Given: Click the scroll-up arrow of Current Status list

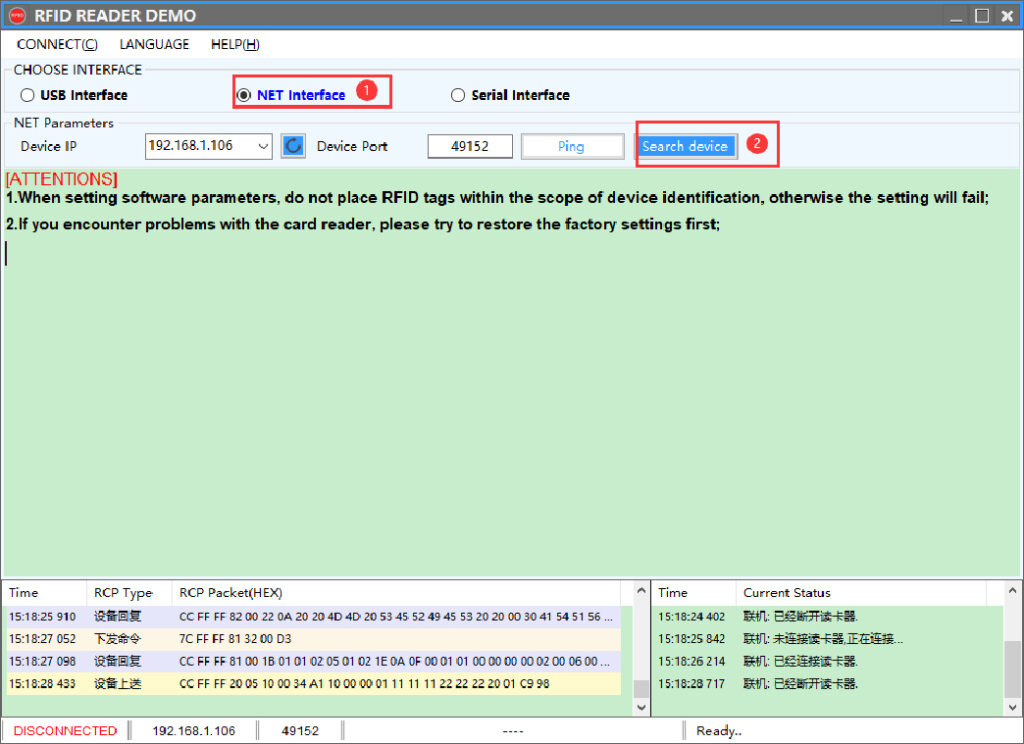Looking at the screenshot, I should coord(1012,590).
